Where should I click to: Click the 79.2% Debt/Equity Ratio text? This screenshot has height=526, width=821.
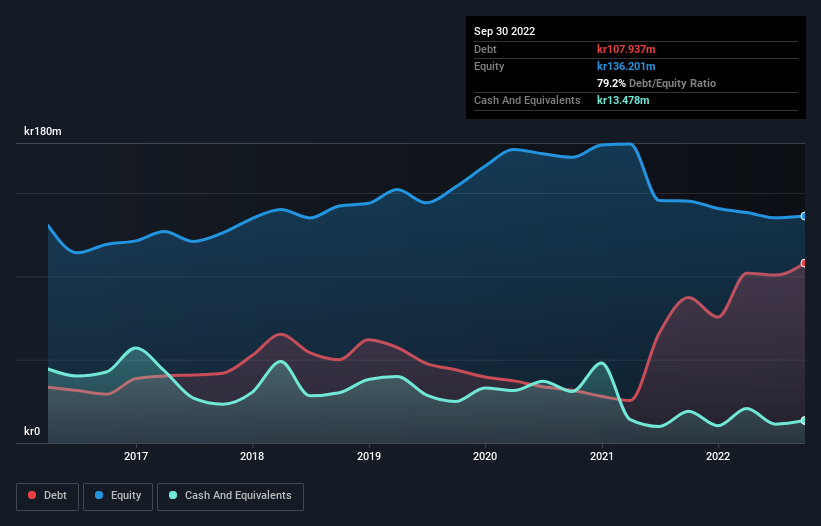(656, 83)
